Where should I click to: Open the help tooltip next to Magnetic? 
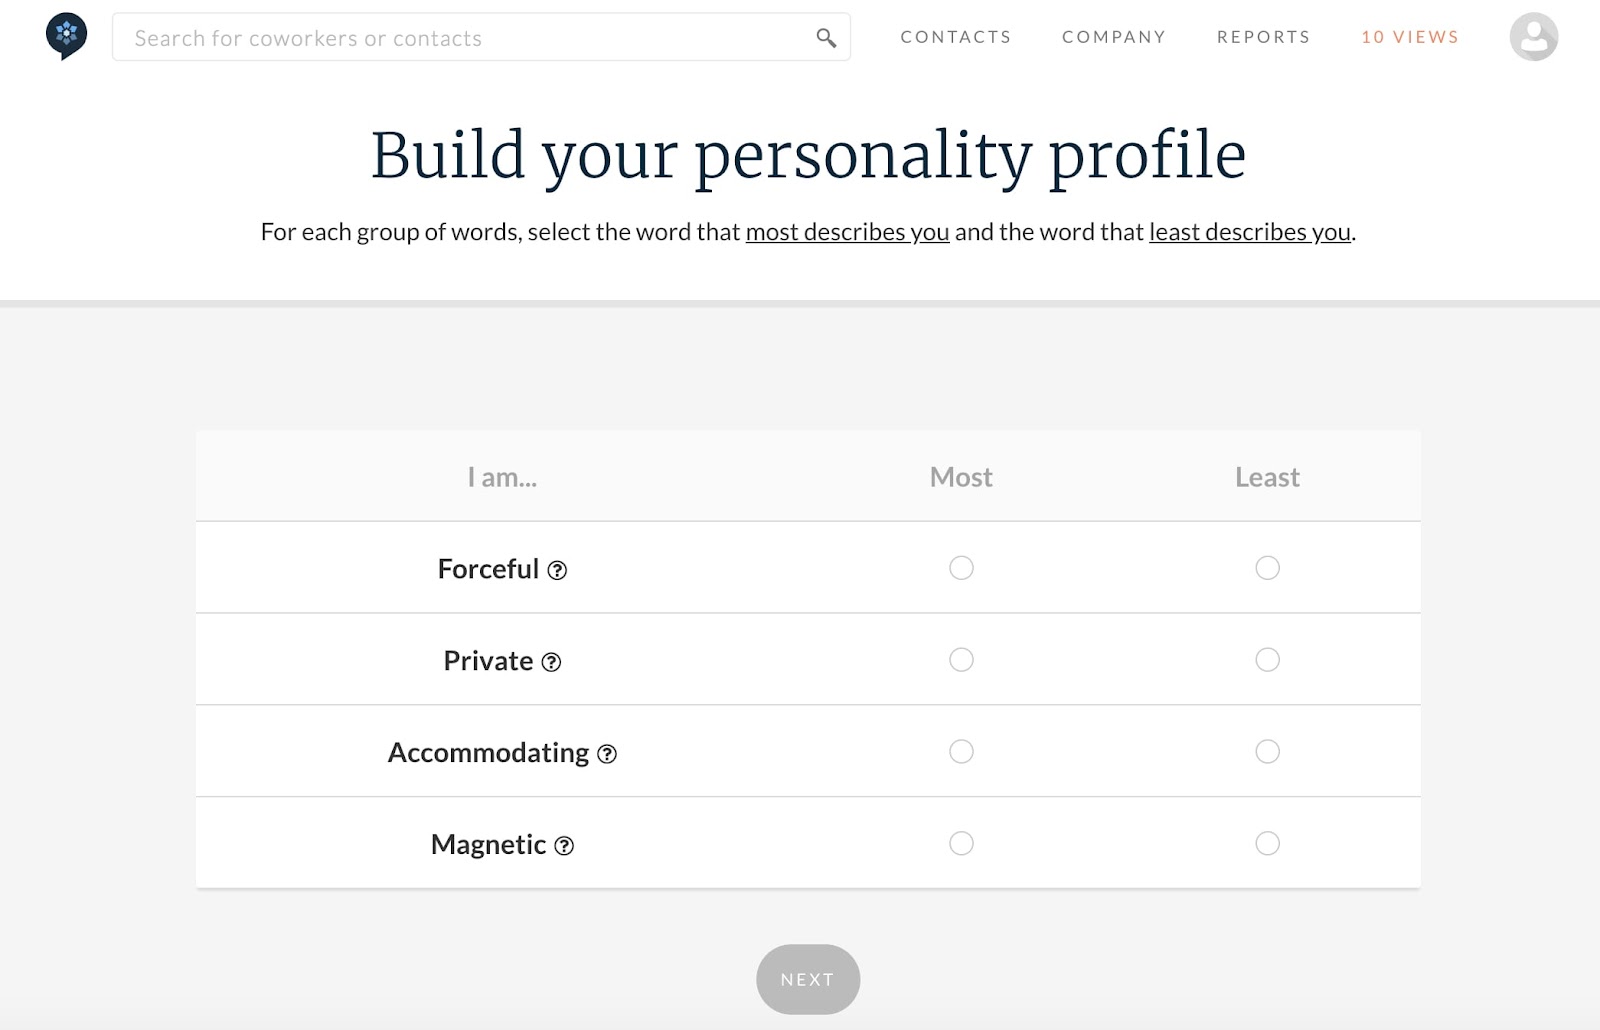click(x=565, y=846)
